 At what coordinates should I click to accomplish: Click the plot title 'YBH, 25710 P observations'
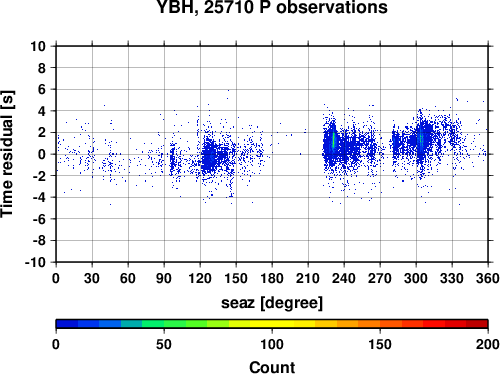tap(272, 7)
